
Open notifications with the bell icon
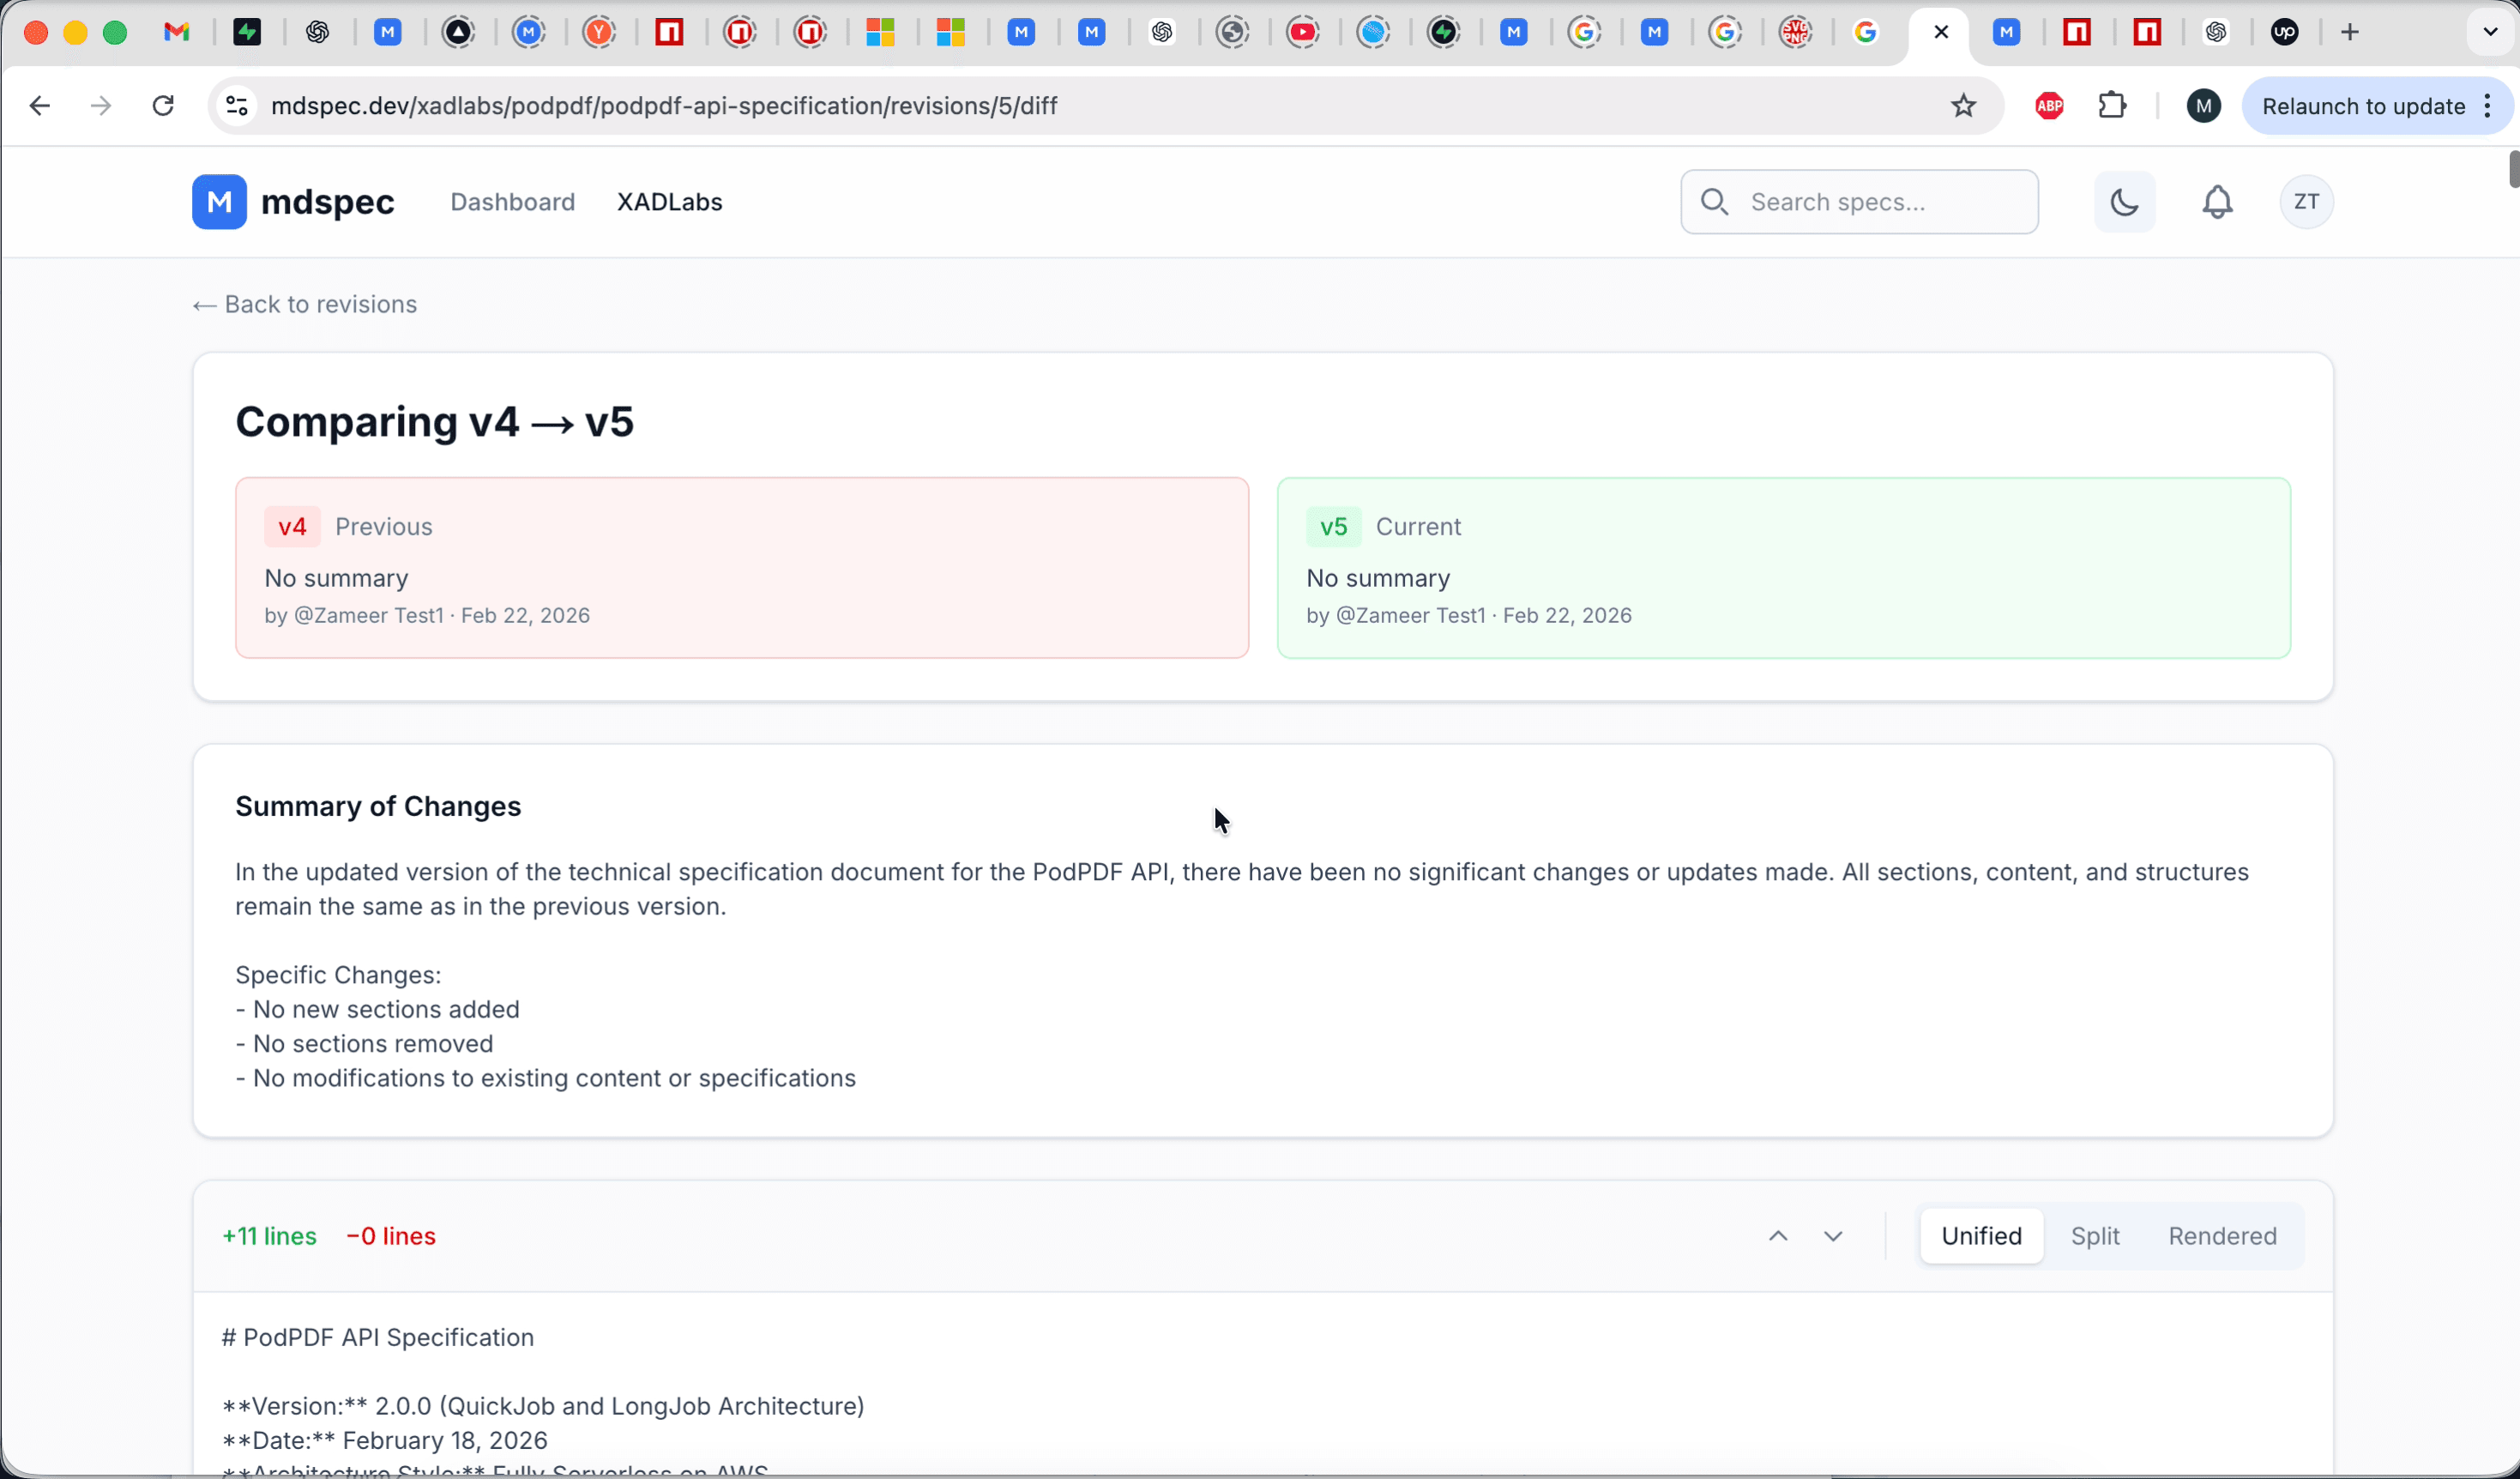click(2218, 201)
